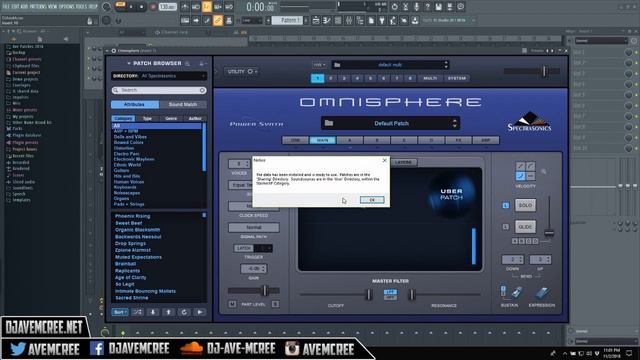Toggle the GLIDE button
This screenshot has height=360, width=640.
coord(525,227)
